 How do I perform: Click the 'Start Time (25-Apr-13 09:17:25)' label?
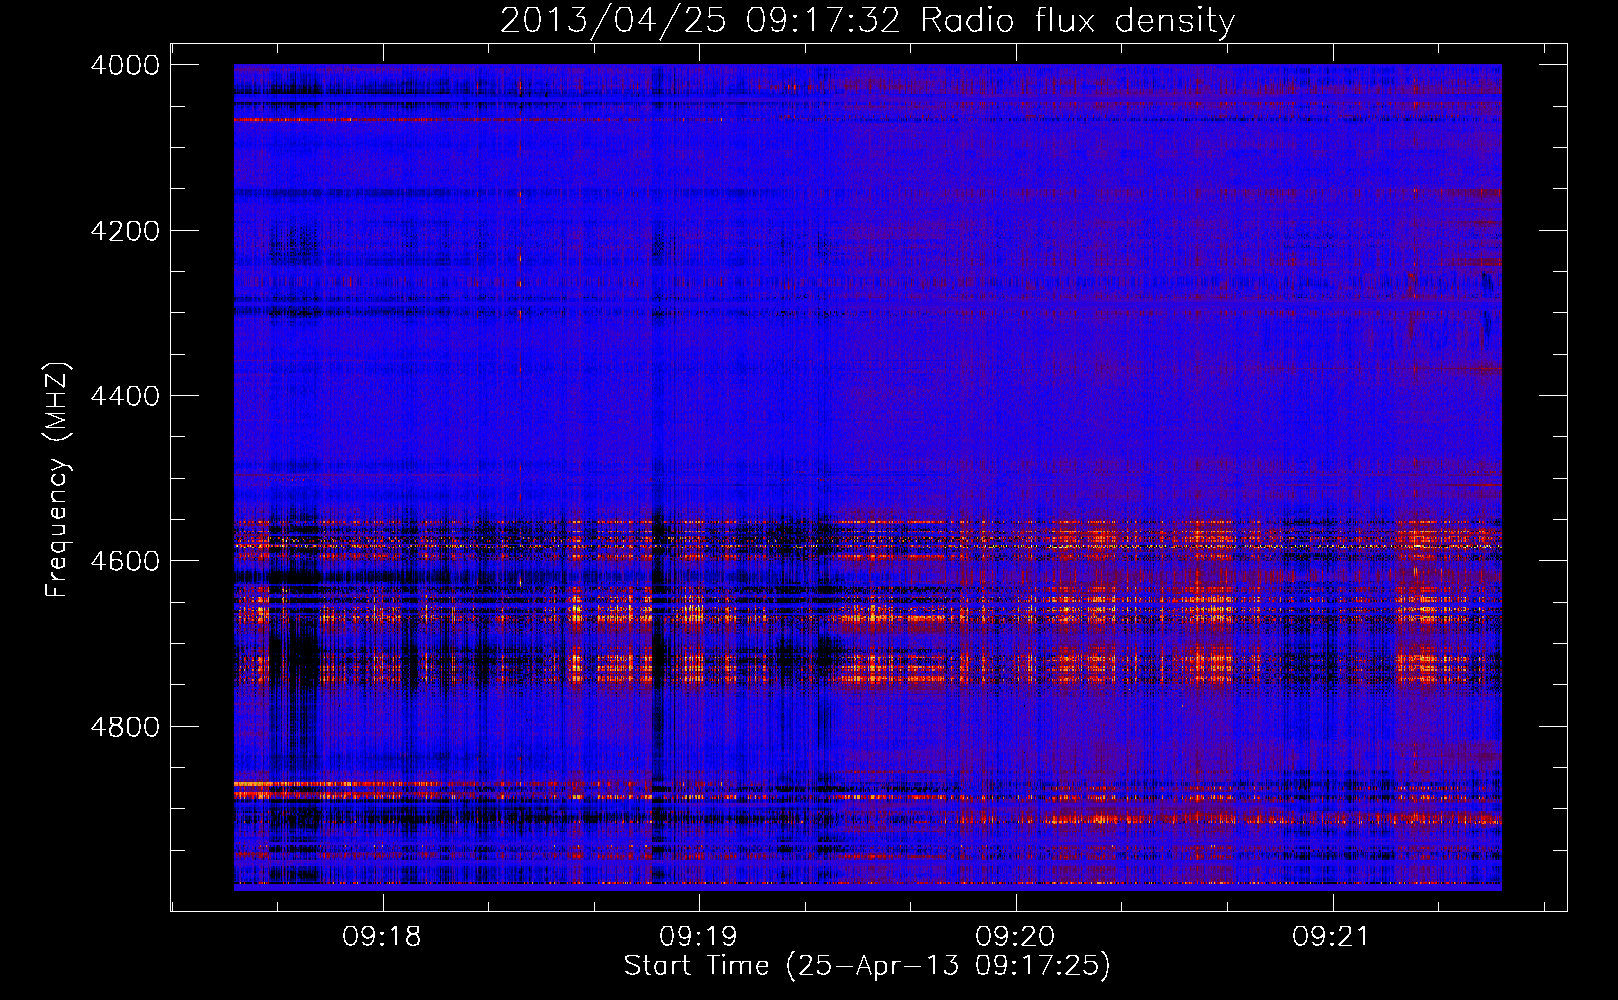pos(867,966)
